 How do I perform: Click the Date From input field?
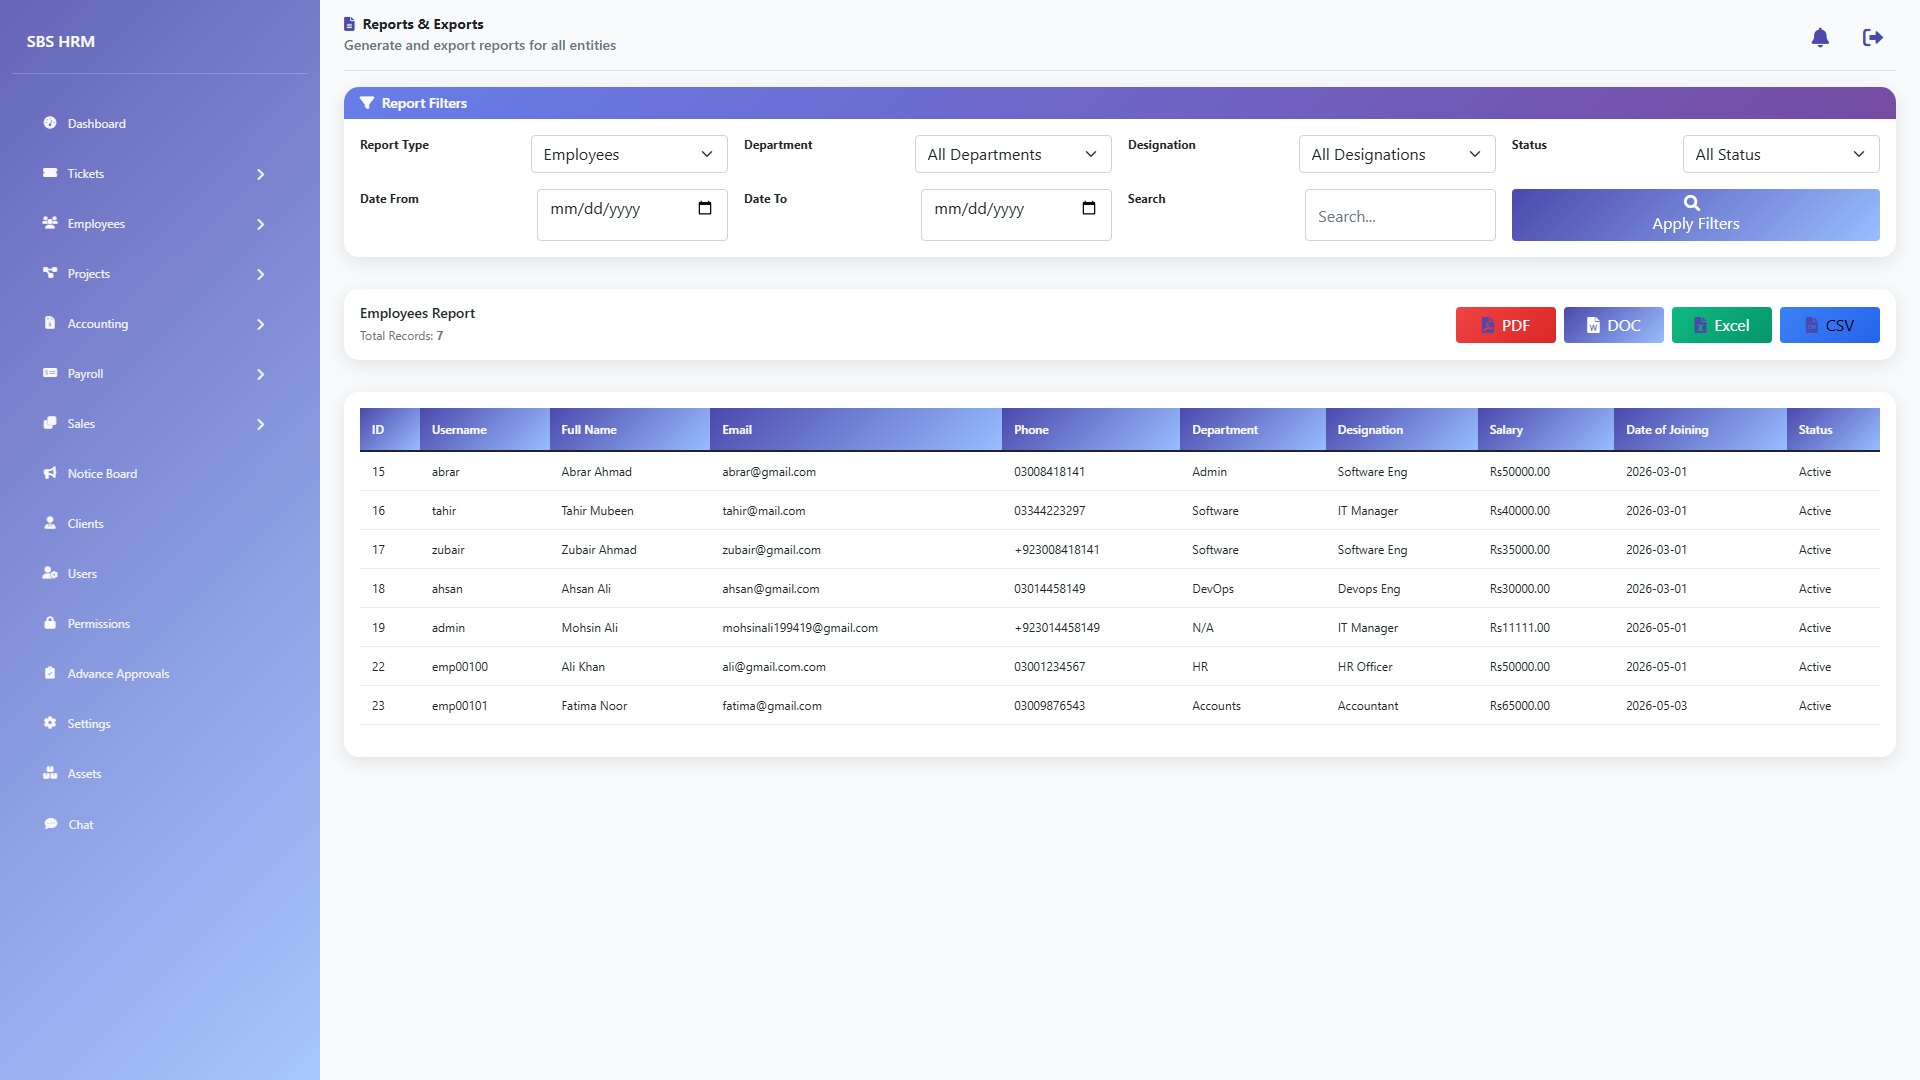click(632, 215)
